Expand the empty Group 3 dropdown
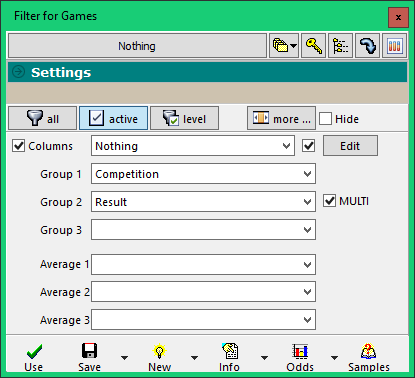This screenshot has width=415, height=378. pyautogui.click(x=203, y=230)
